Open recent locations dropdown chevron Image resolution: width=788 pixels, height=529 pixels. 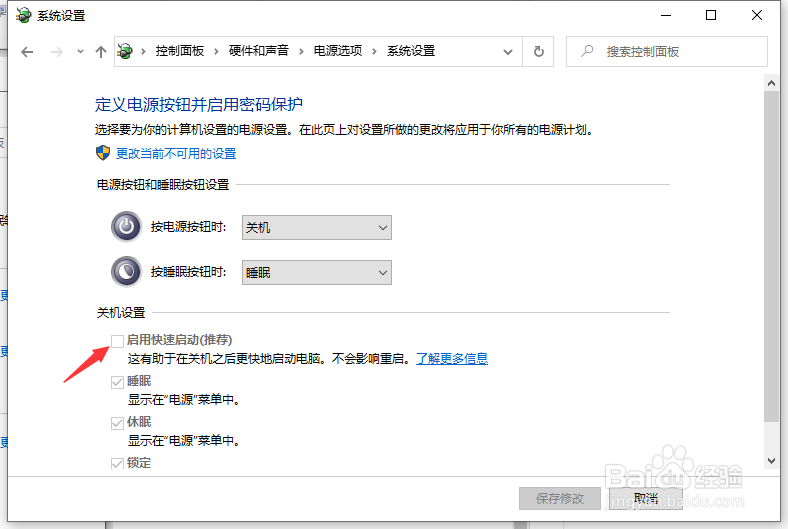pyautogui.click(x=80, y=51)
